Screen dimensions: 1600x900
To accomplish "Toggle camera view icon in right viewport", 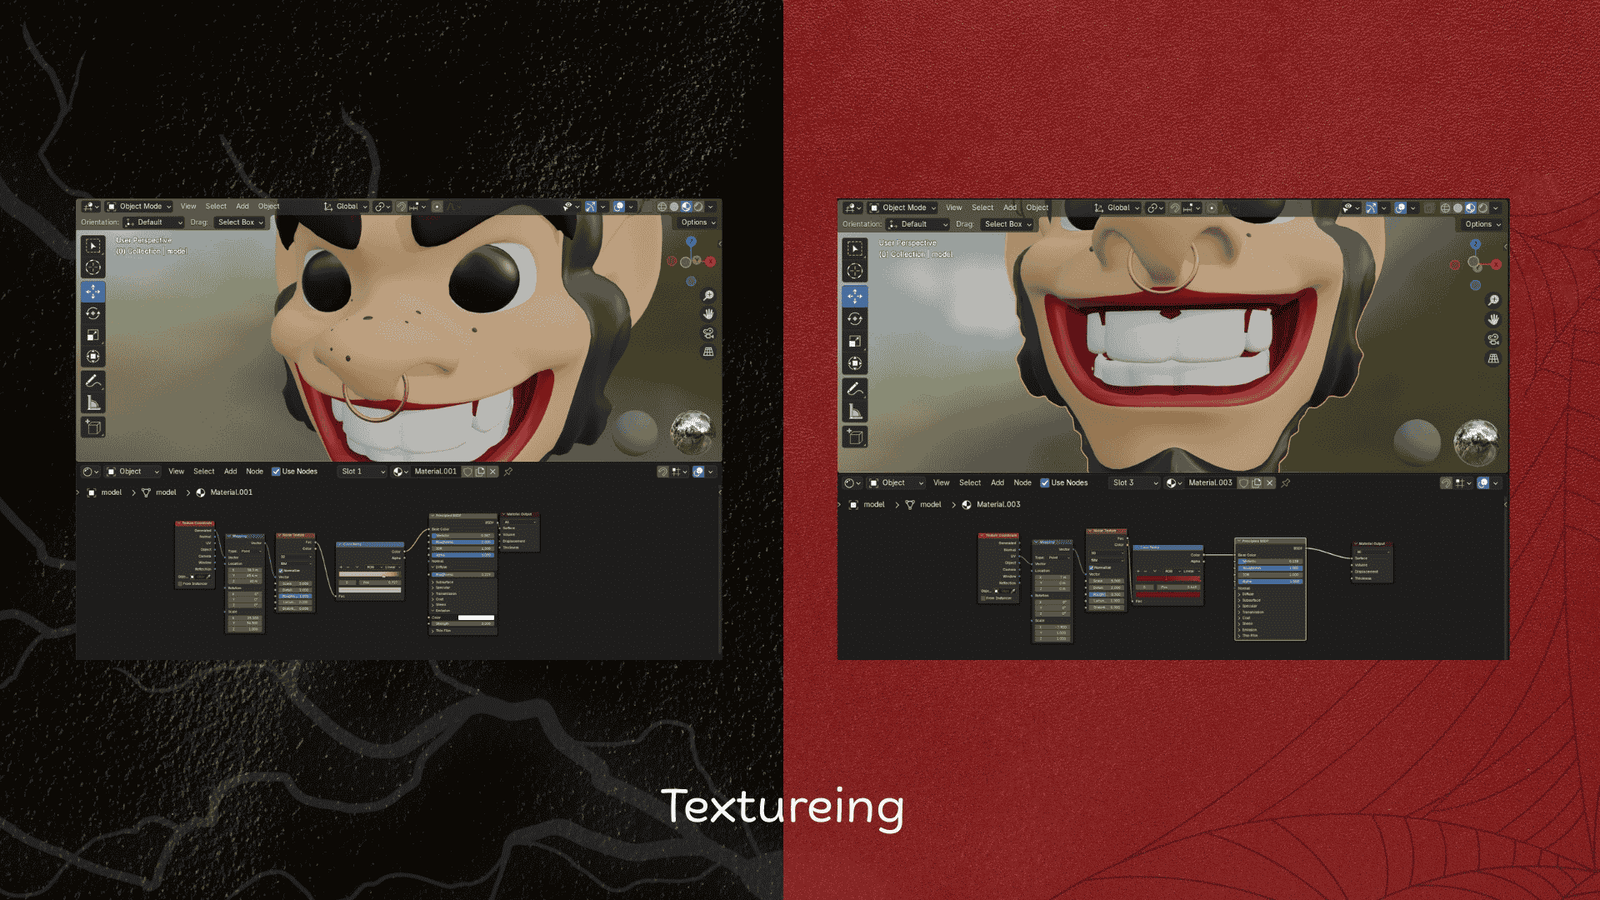I will point(1493,339).
